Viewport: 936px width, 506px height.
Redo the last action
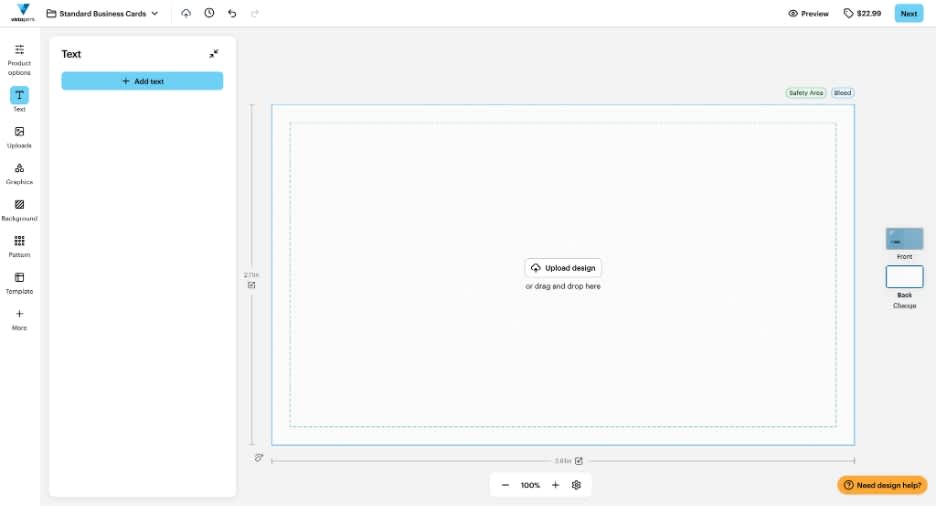pyautogui.click(x=255, y=13)
